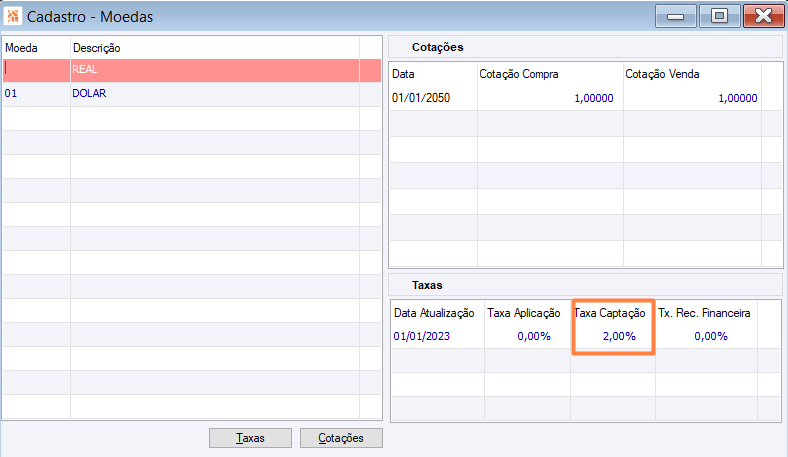Click the 01 currency code cell
This screenshot has height=457, width=788.
pos(37,94)
